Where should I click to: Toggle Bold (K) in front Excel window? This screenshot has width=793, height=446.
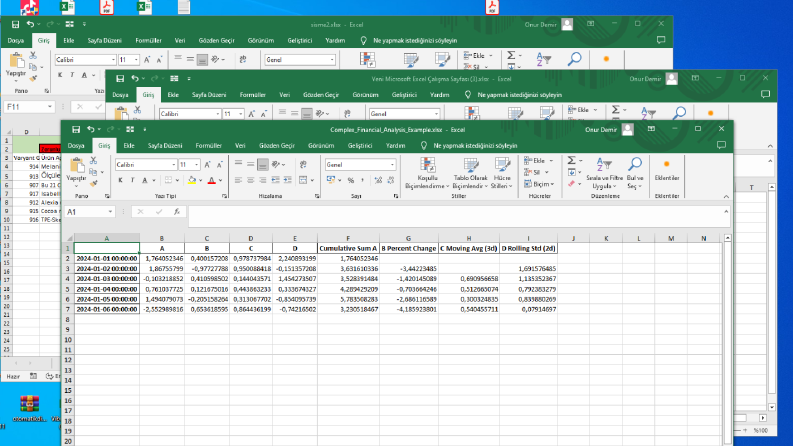point(120,180)
